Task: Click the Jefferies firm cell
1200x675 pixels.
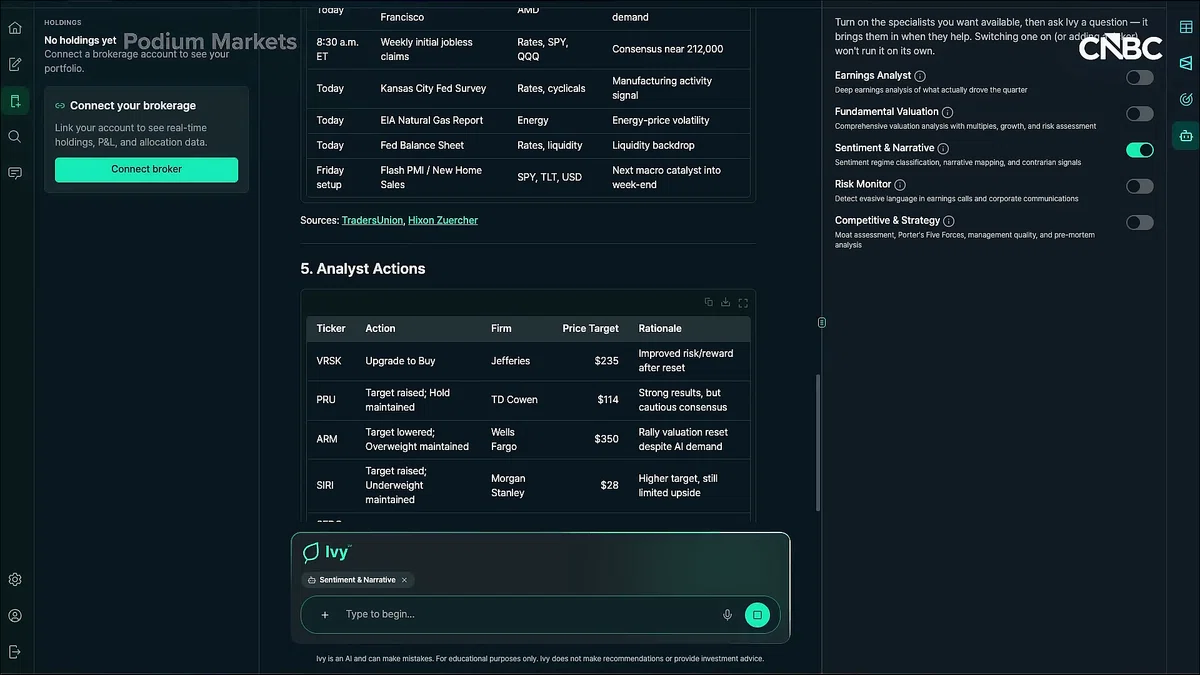Action: tap(510, 361)
